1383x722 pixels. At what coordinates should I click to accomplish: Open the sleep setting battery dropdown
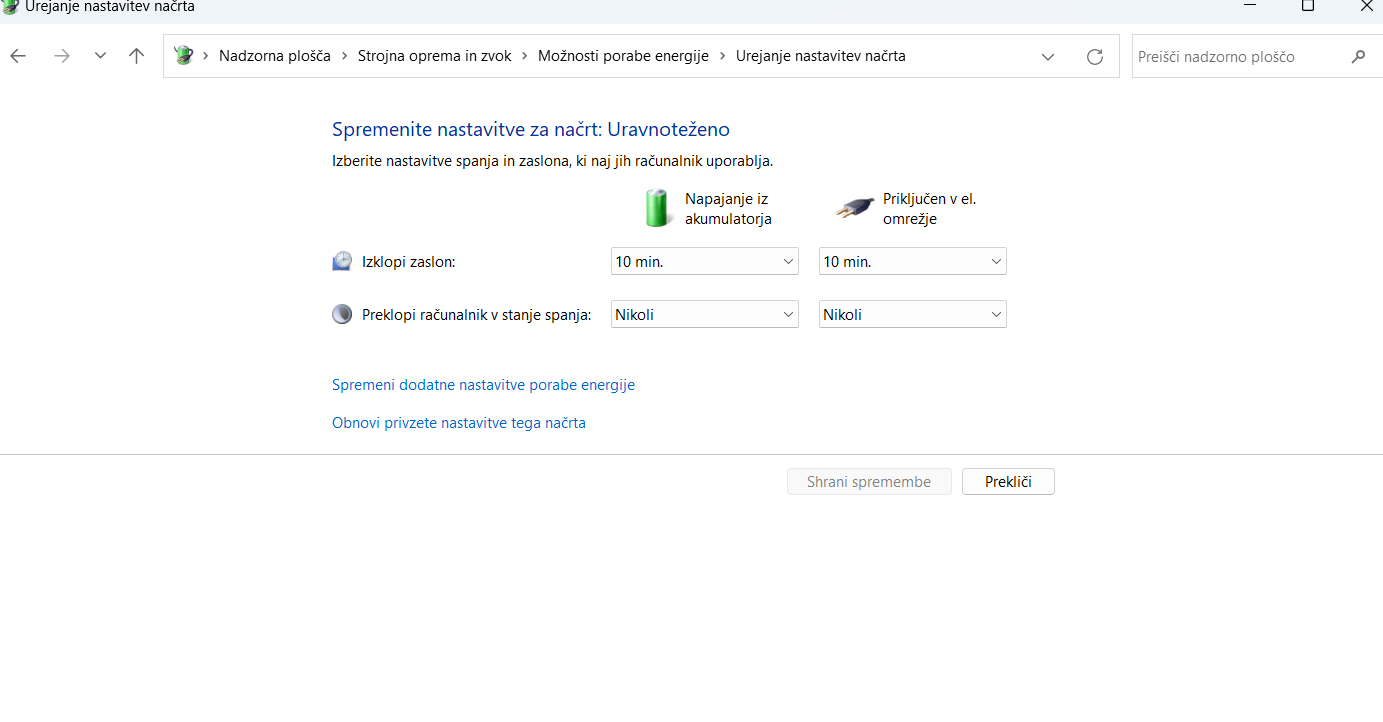[705, 314]
